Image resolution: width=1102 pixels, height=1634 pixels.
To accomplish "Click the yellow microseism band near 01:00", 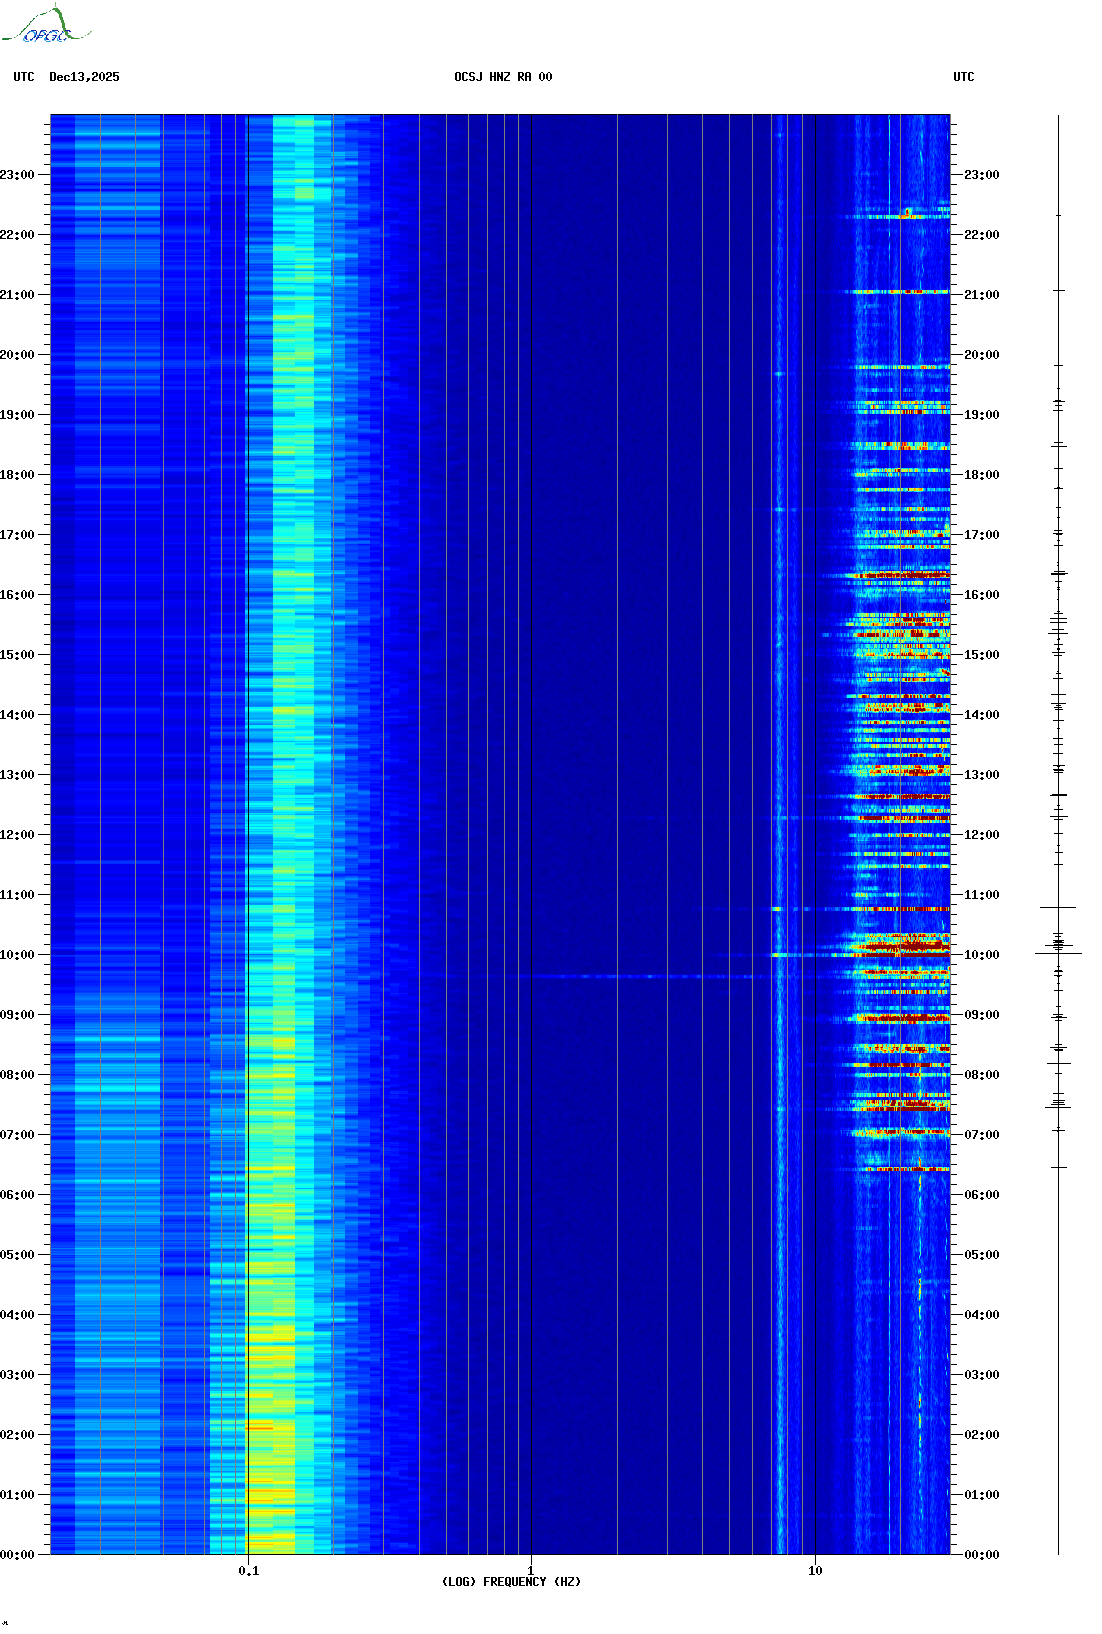I will pyautogui.click(x=270, y=1495).
